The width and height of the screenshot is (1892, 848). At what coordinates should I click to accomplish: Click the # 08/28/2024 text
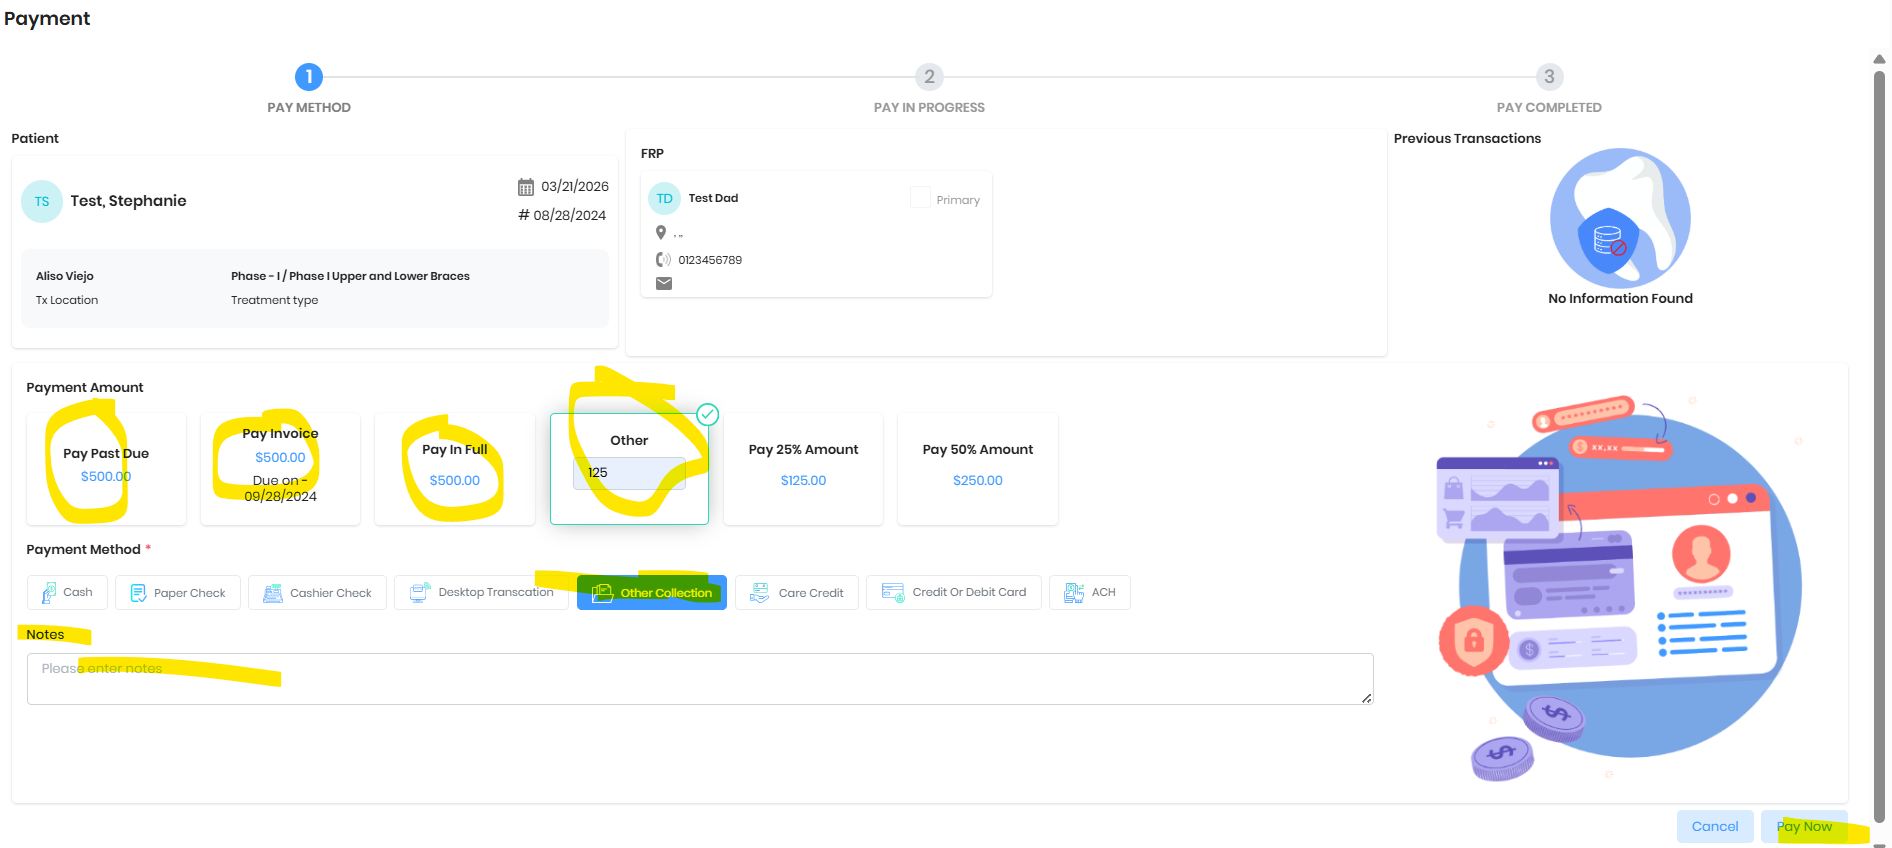tap(562, 215)
